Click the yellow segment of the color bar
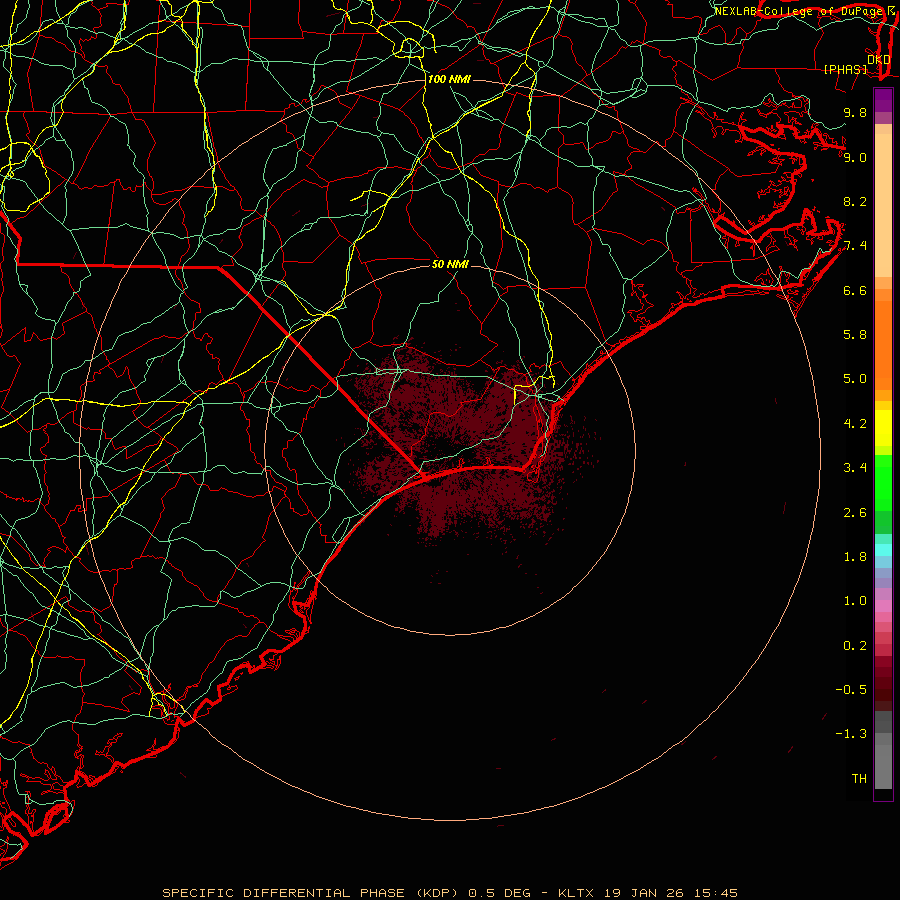This screenshot has width=900, height=900. tap(883, 428)
